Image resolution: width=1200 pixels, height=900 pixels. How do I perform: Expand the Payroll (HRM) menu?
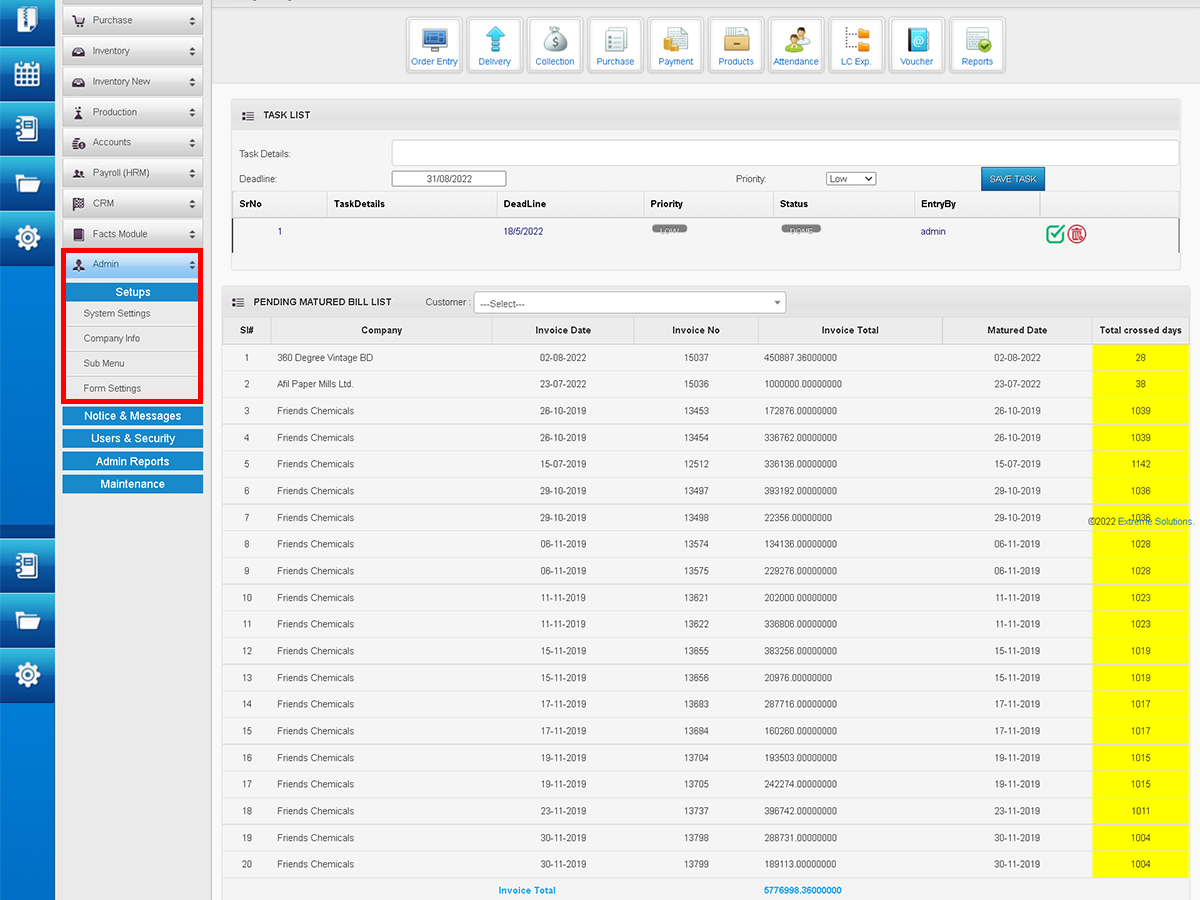pyautogui.click(x=133, y=173)
